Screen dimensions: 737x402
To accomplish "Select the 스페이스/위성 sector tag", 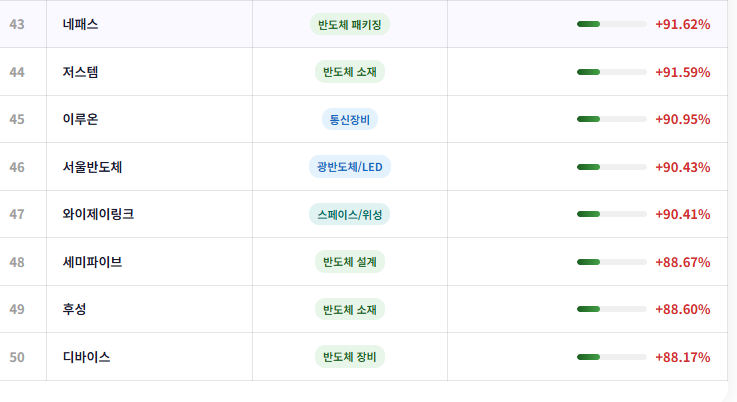I will pyautogui.click(x=350, y=214).
